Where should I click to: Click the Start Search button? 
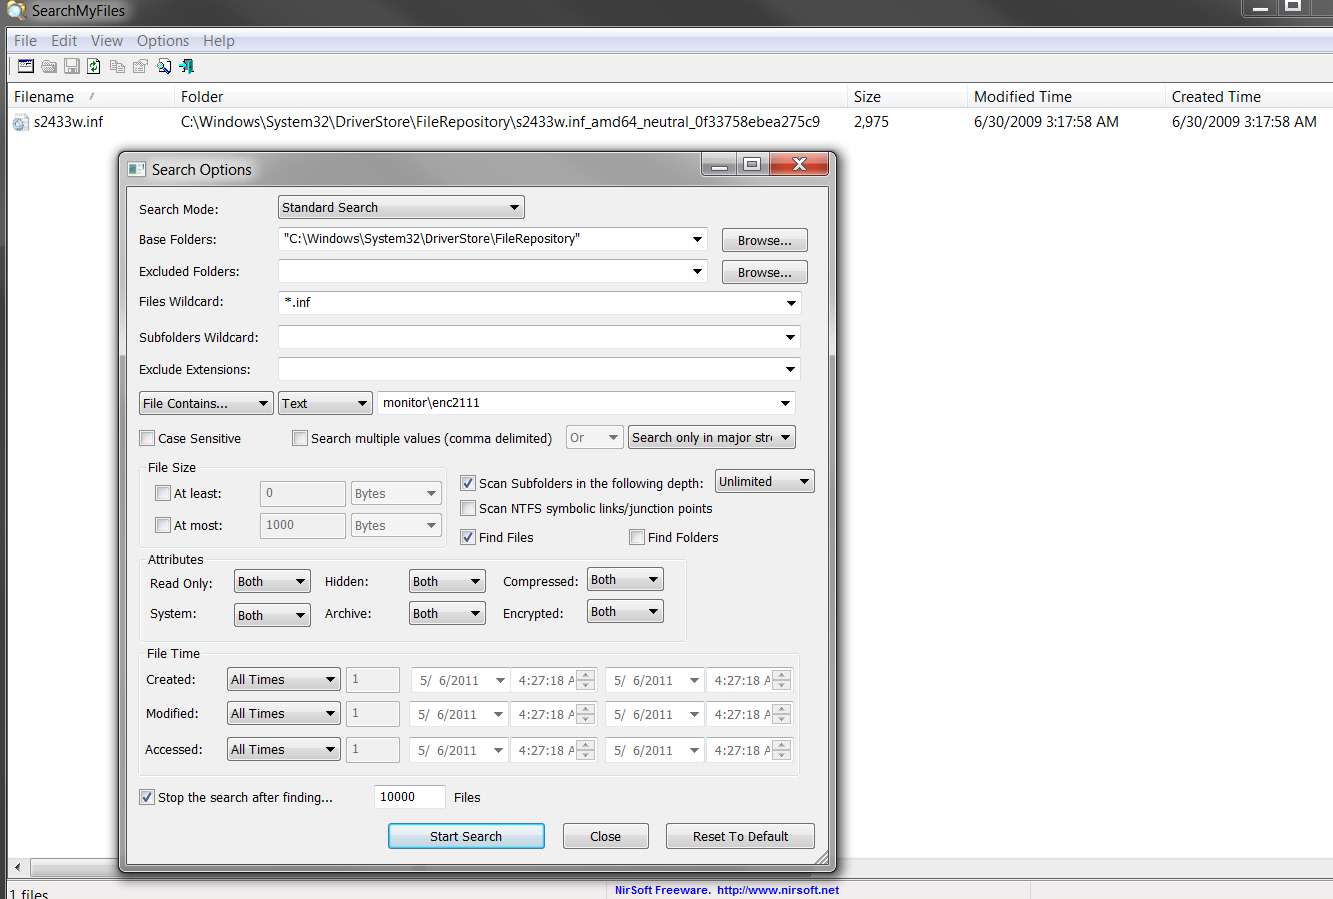pos(466,836)
